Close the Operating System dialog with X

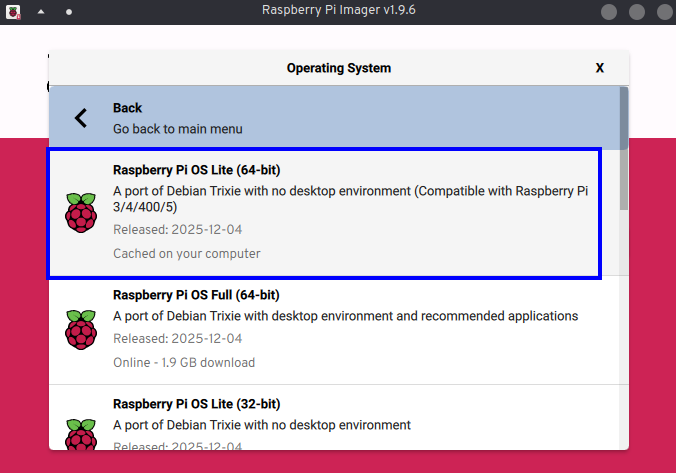(600, 68)
